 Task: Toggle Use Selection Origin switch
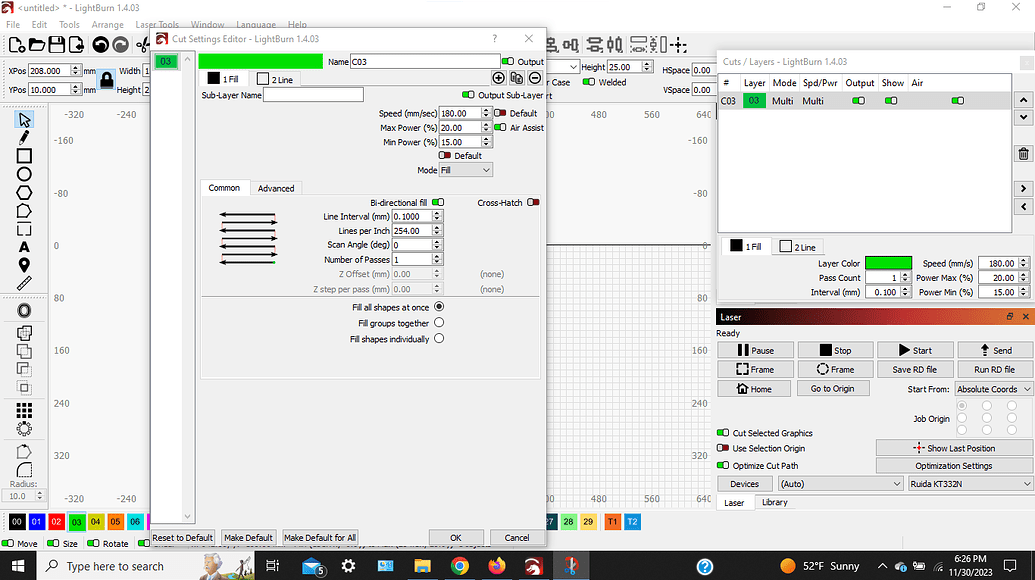point(723,448)
